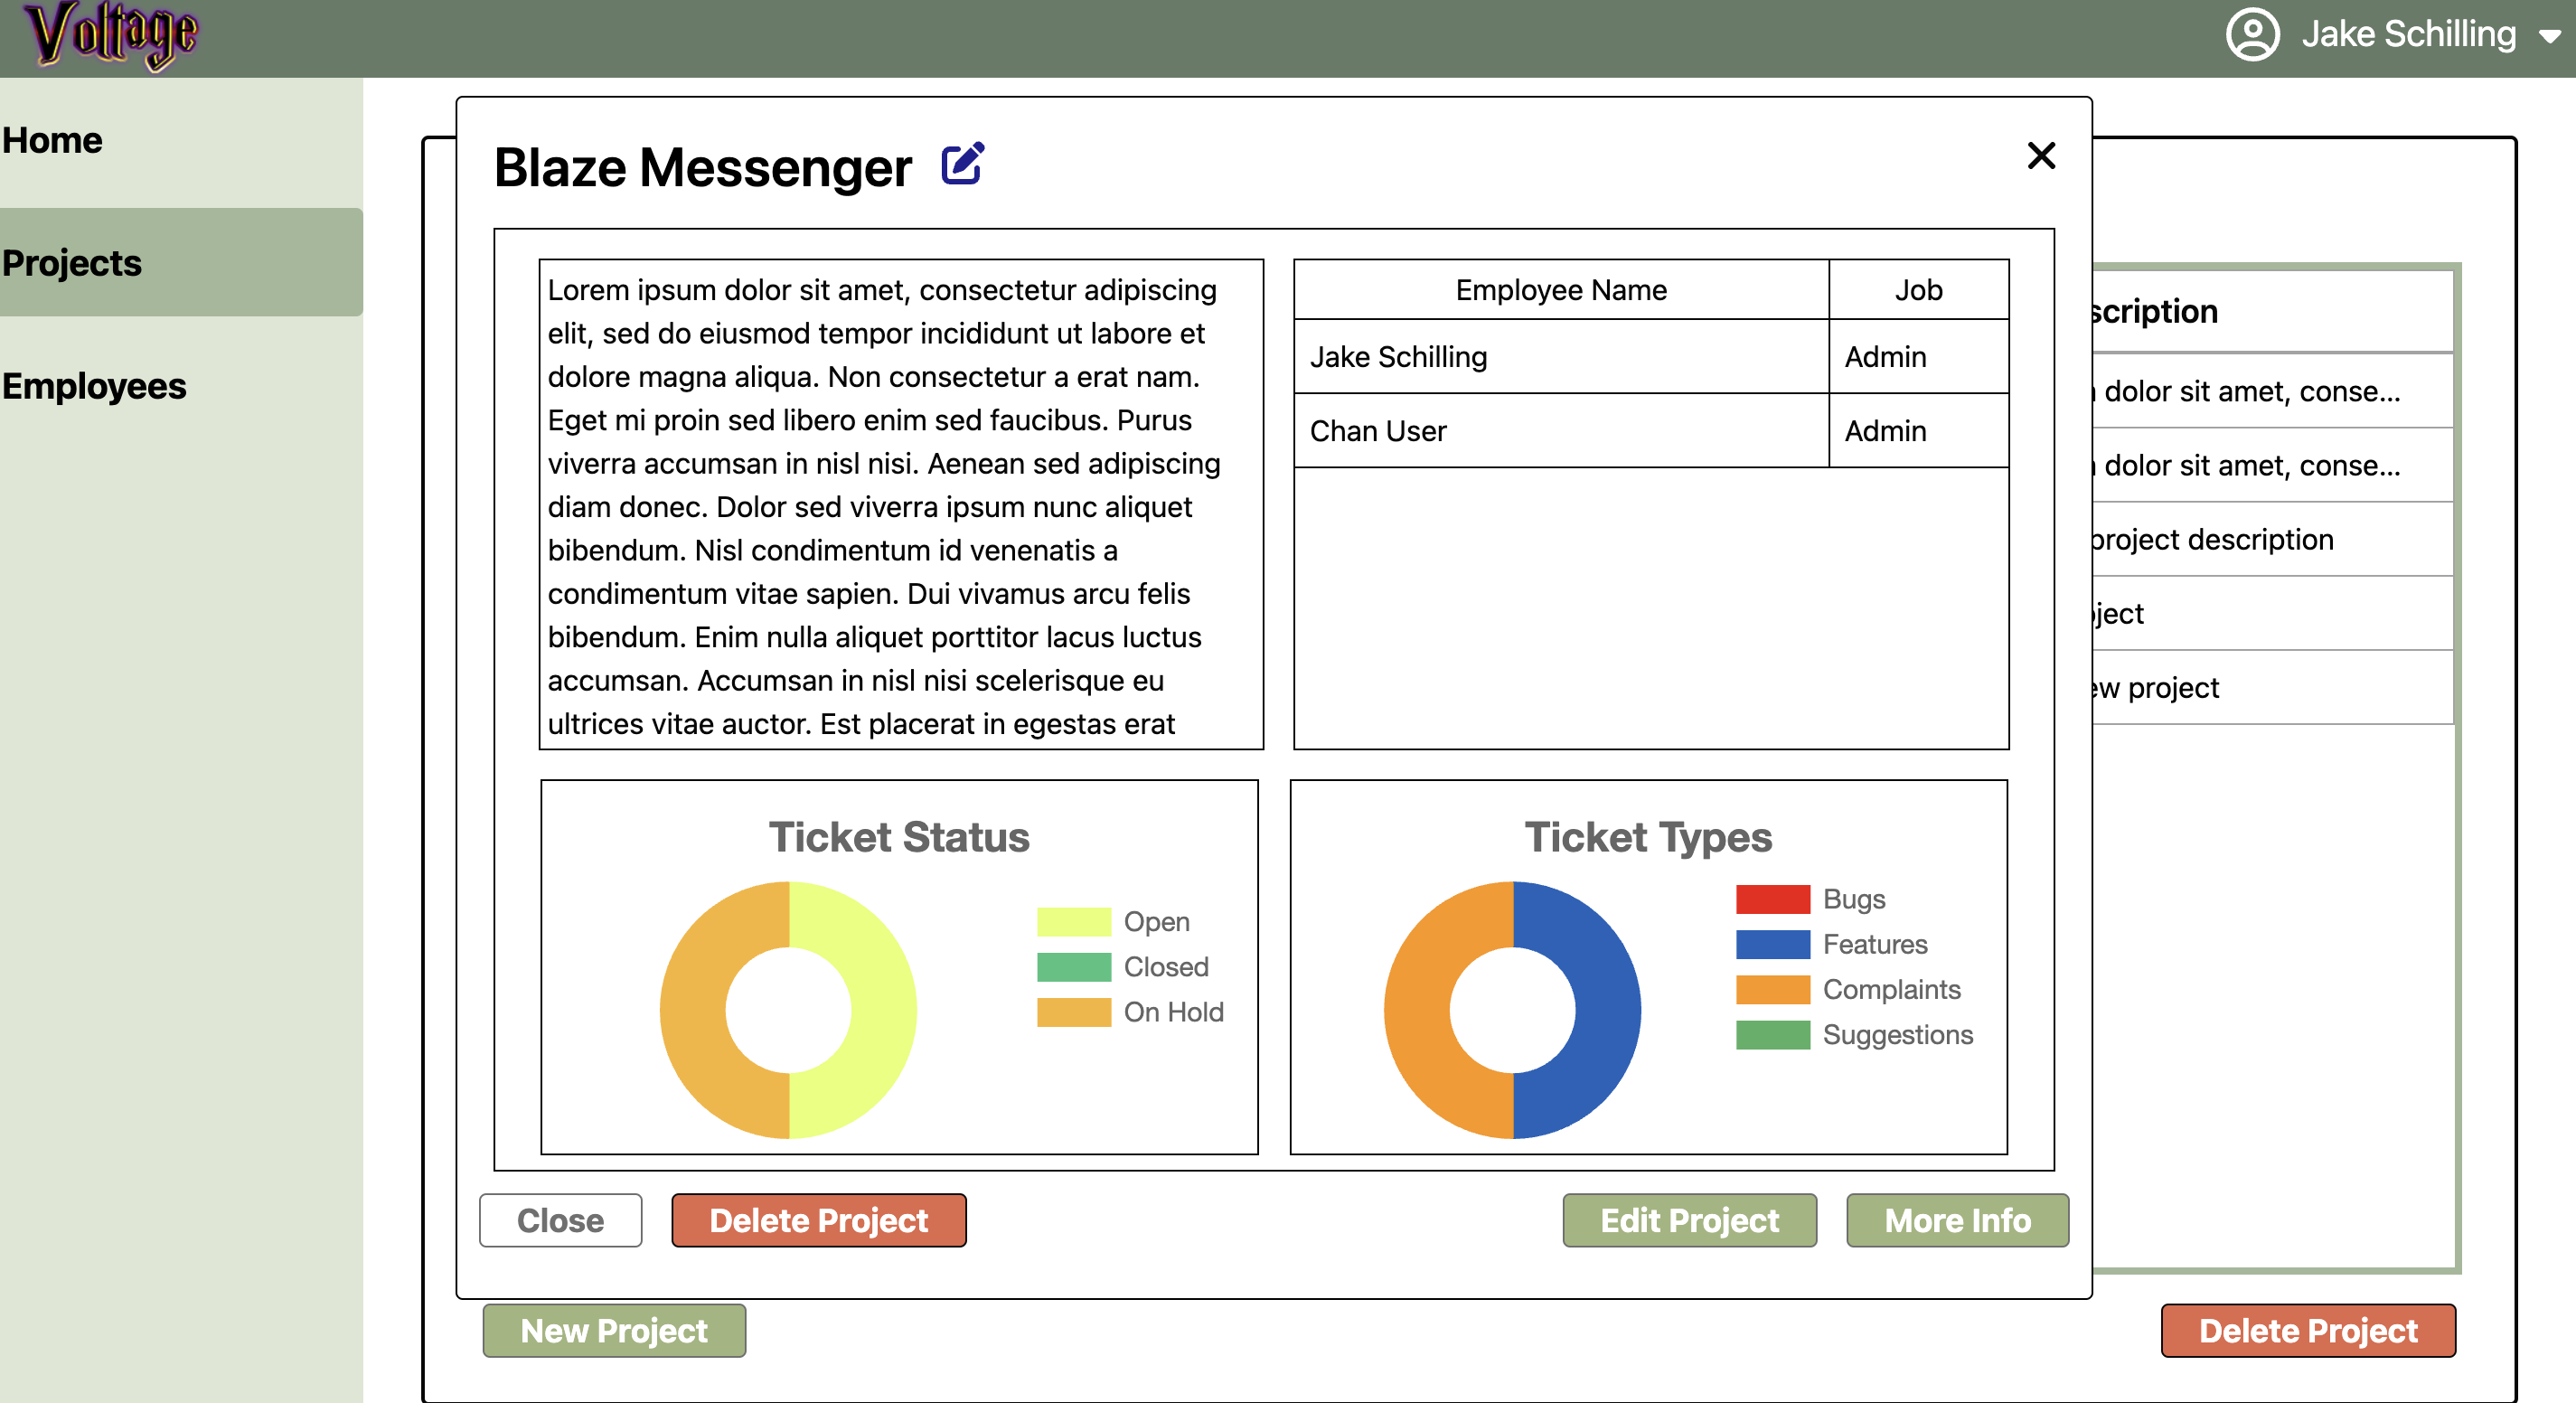Select the Jake Schilling employee row

[x=1651, y=357]
